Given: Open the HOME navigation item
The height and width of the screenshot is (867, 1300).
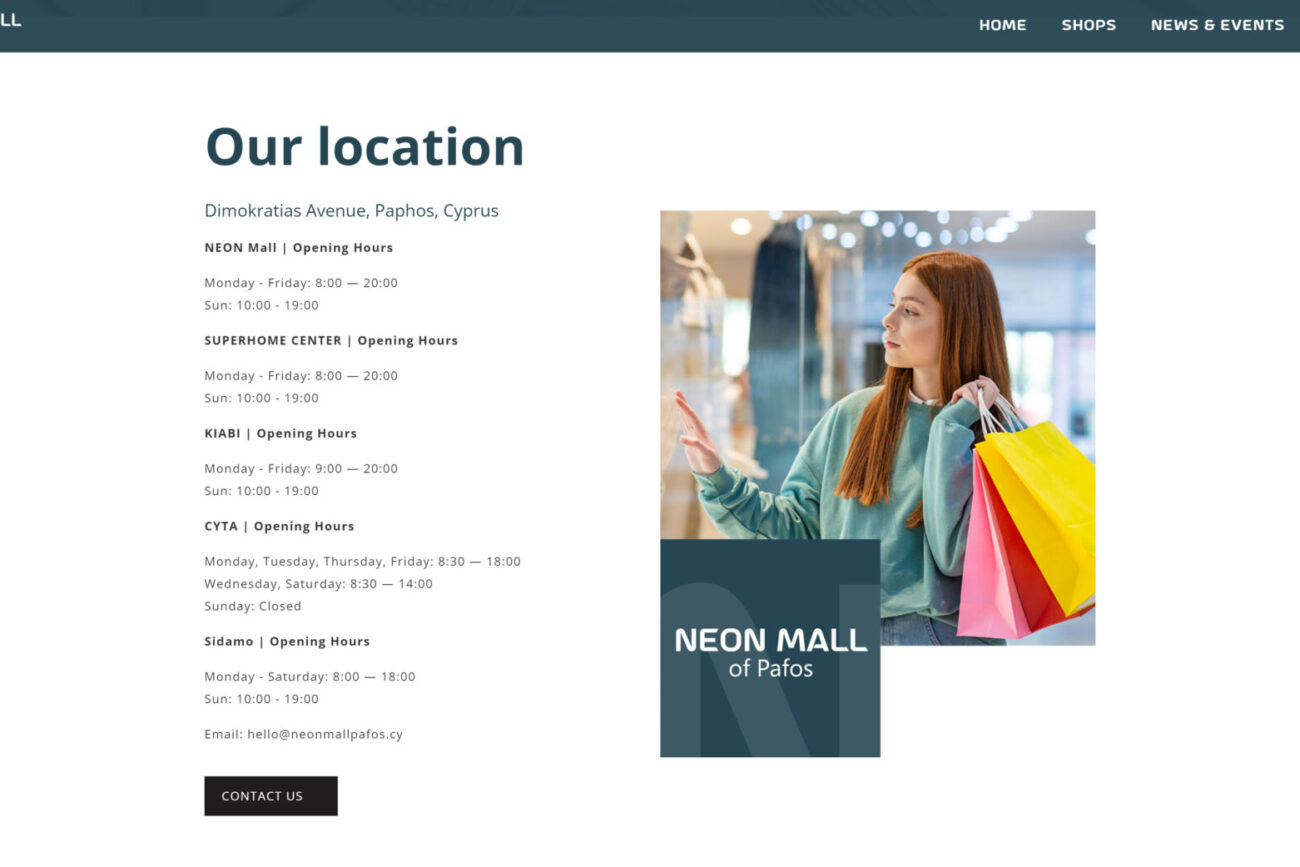Looking at the screenshot, I should [1002, 25].
